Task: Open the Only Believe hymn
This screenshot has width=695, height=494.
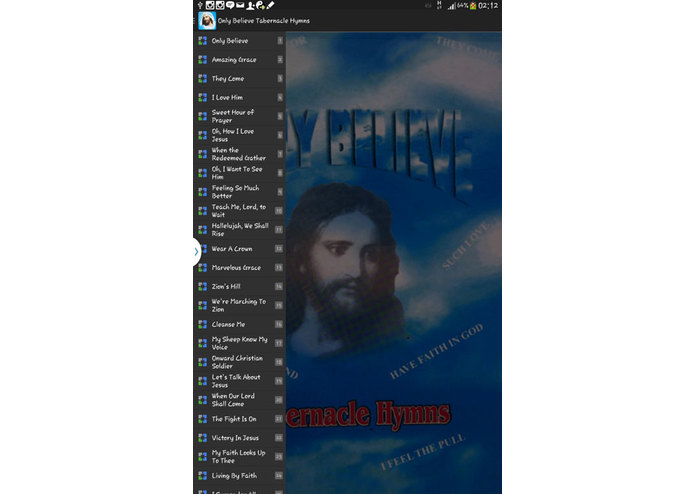Action: [239, 41]
